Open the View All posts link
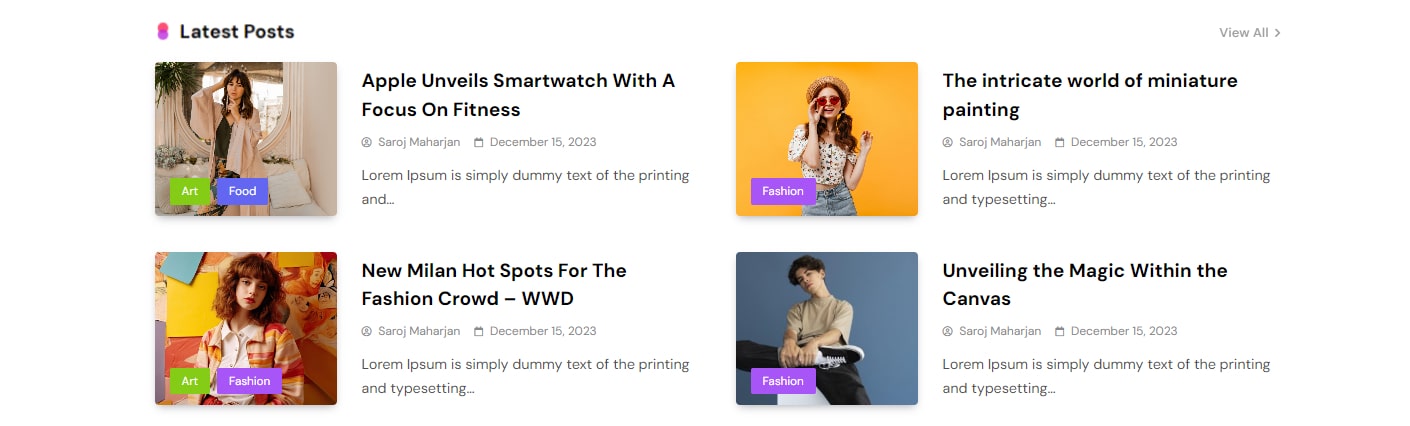 pos(1243,33)
